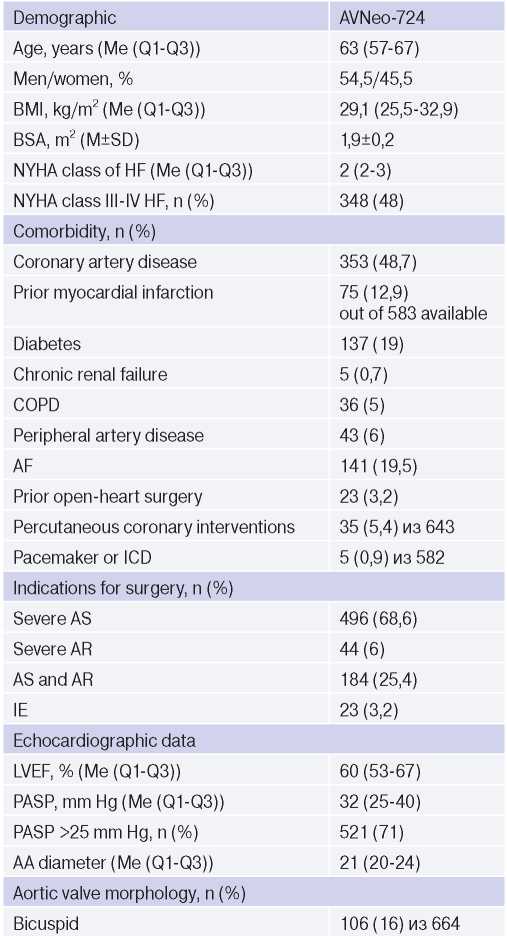Select the LVEF value 60 (53-67)
The image size is (507, 936).
(x=379, y=772)
